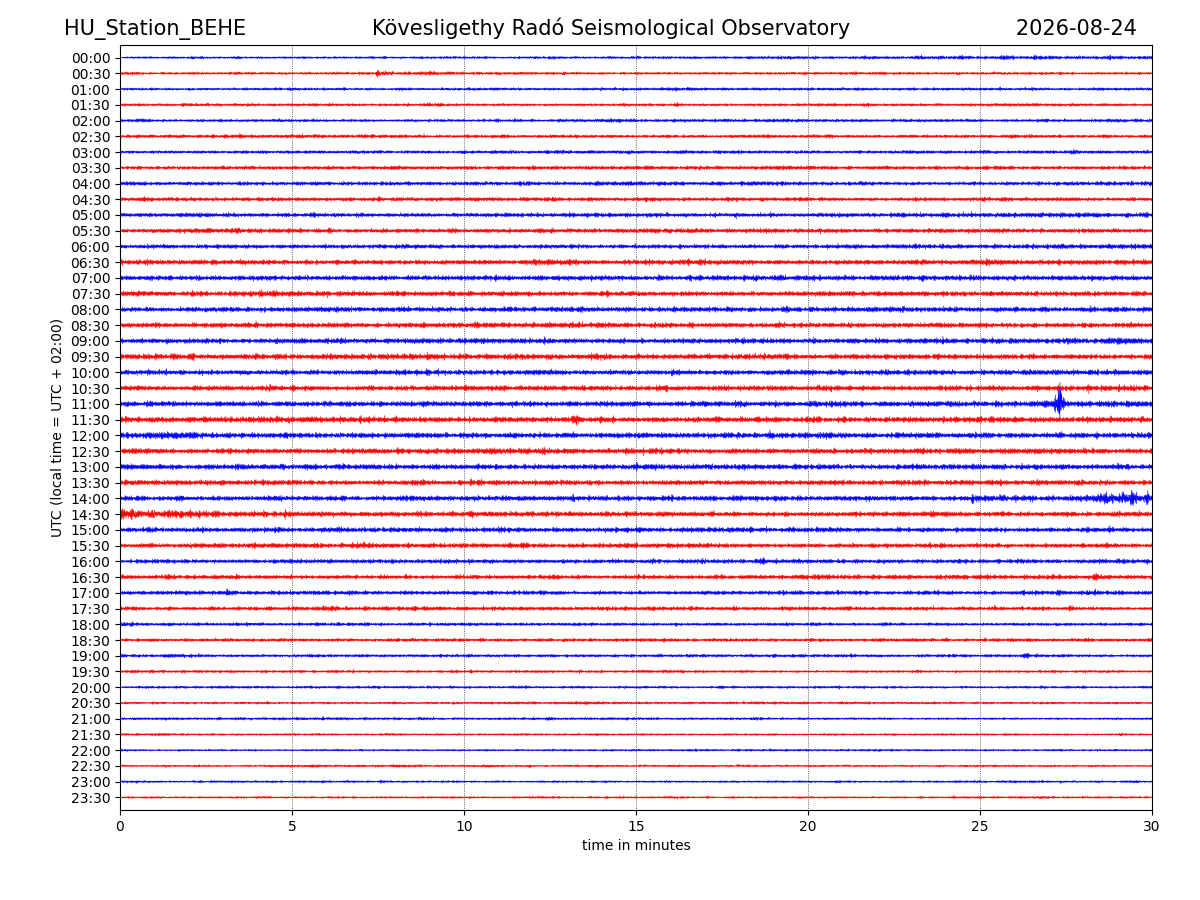Click the 10:00 time label
The image size is (1200, 900).
pyautogui.click(x=91, y=373)
